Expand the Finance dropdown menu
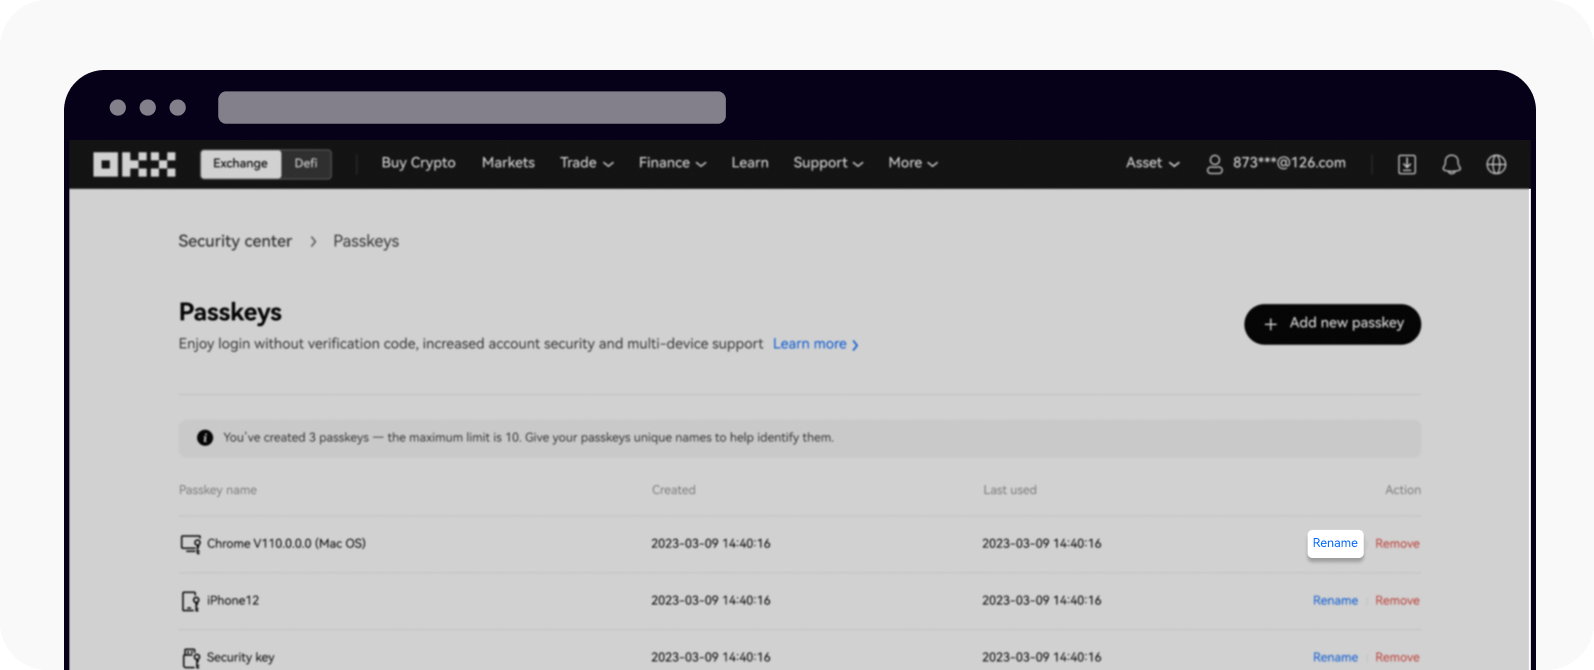Viewport: 1594px width, 670px height. pyautogui.click(x=672, y=163)
